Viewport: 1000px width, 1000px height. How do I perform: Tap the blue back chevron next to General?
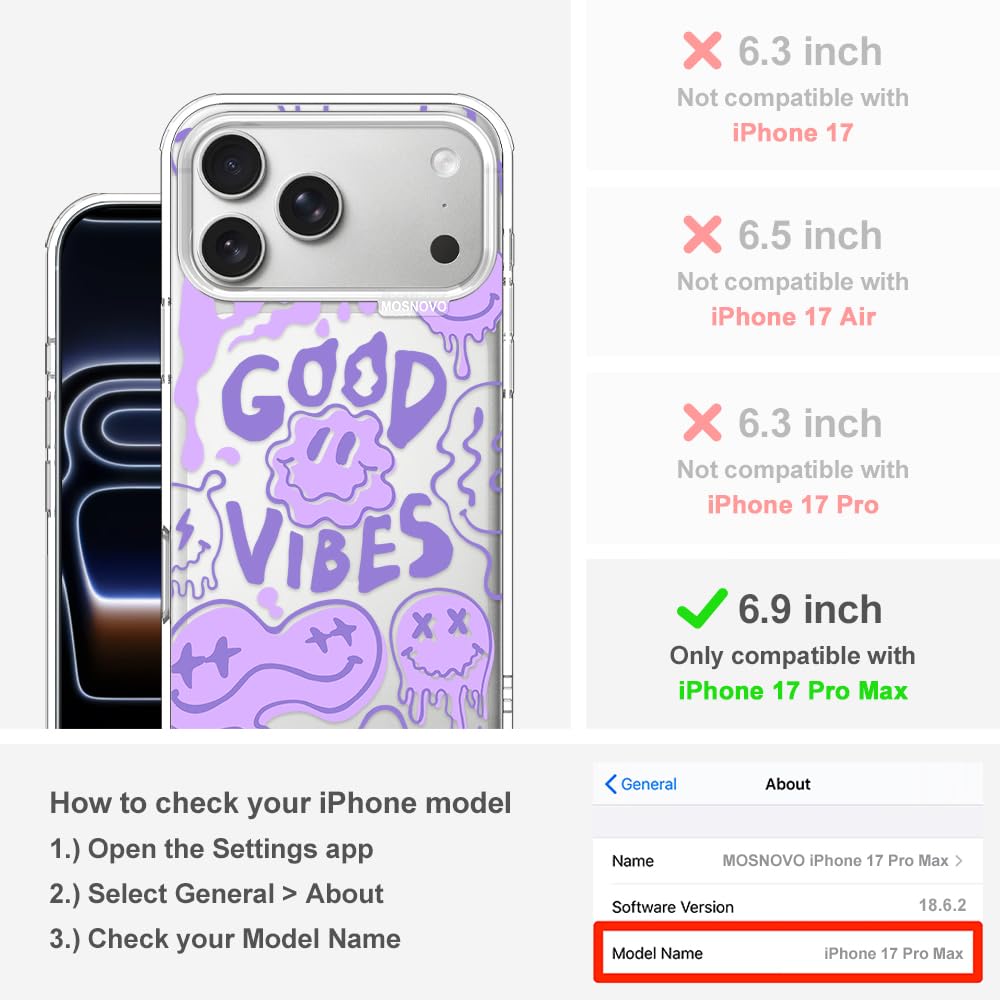pyautogui.click(x=610, y=784)
